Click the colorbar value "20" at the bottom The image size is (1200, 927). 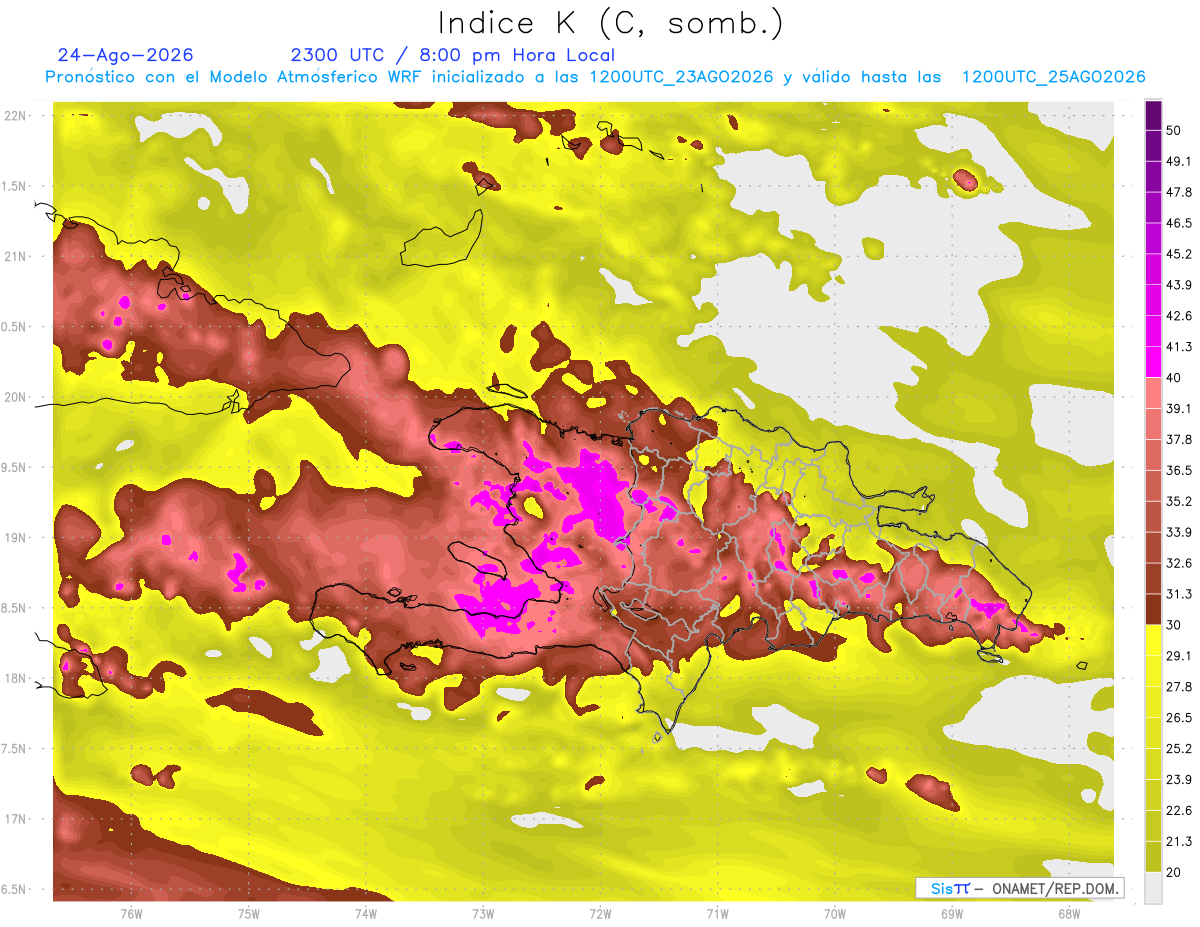[1174, 872]
